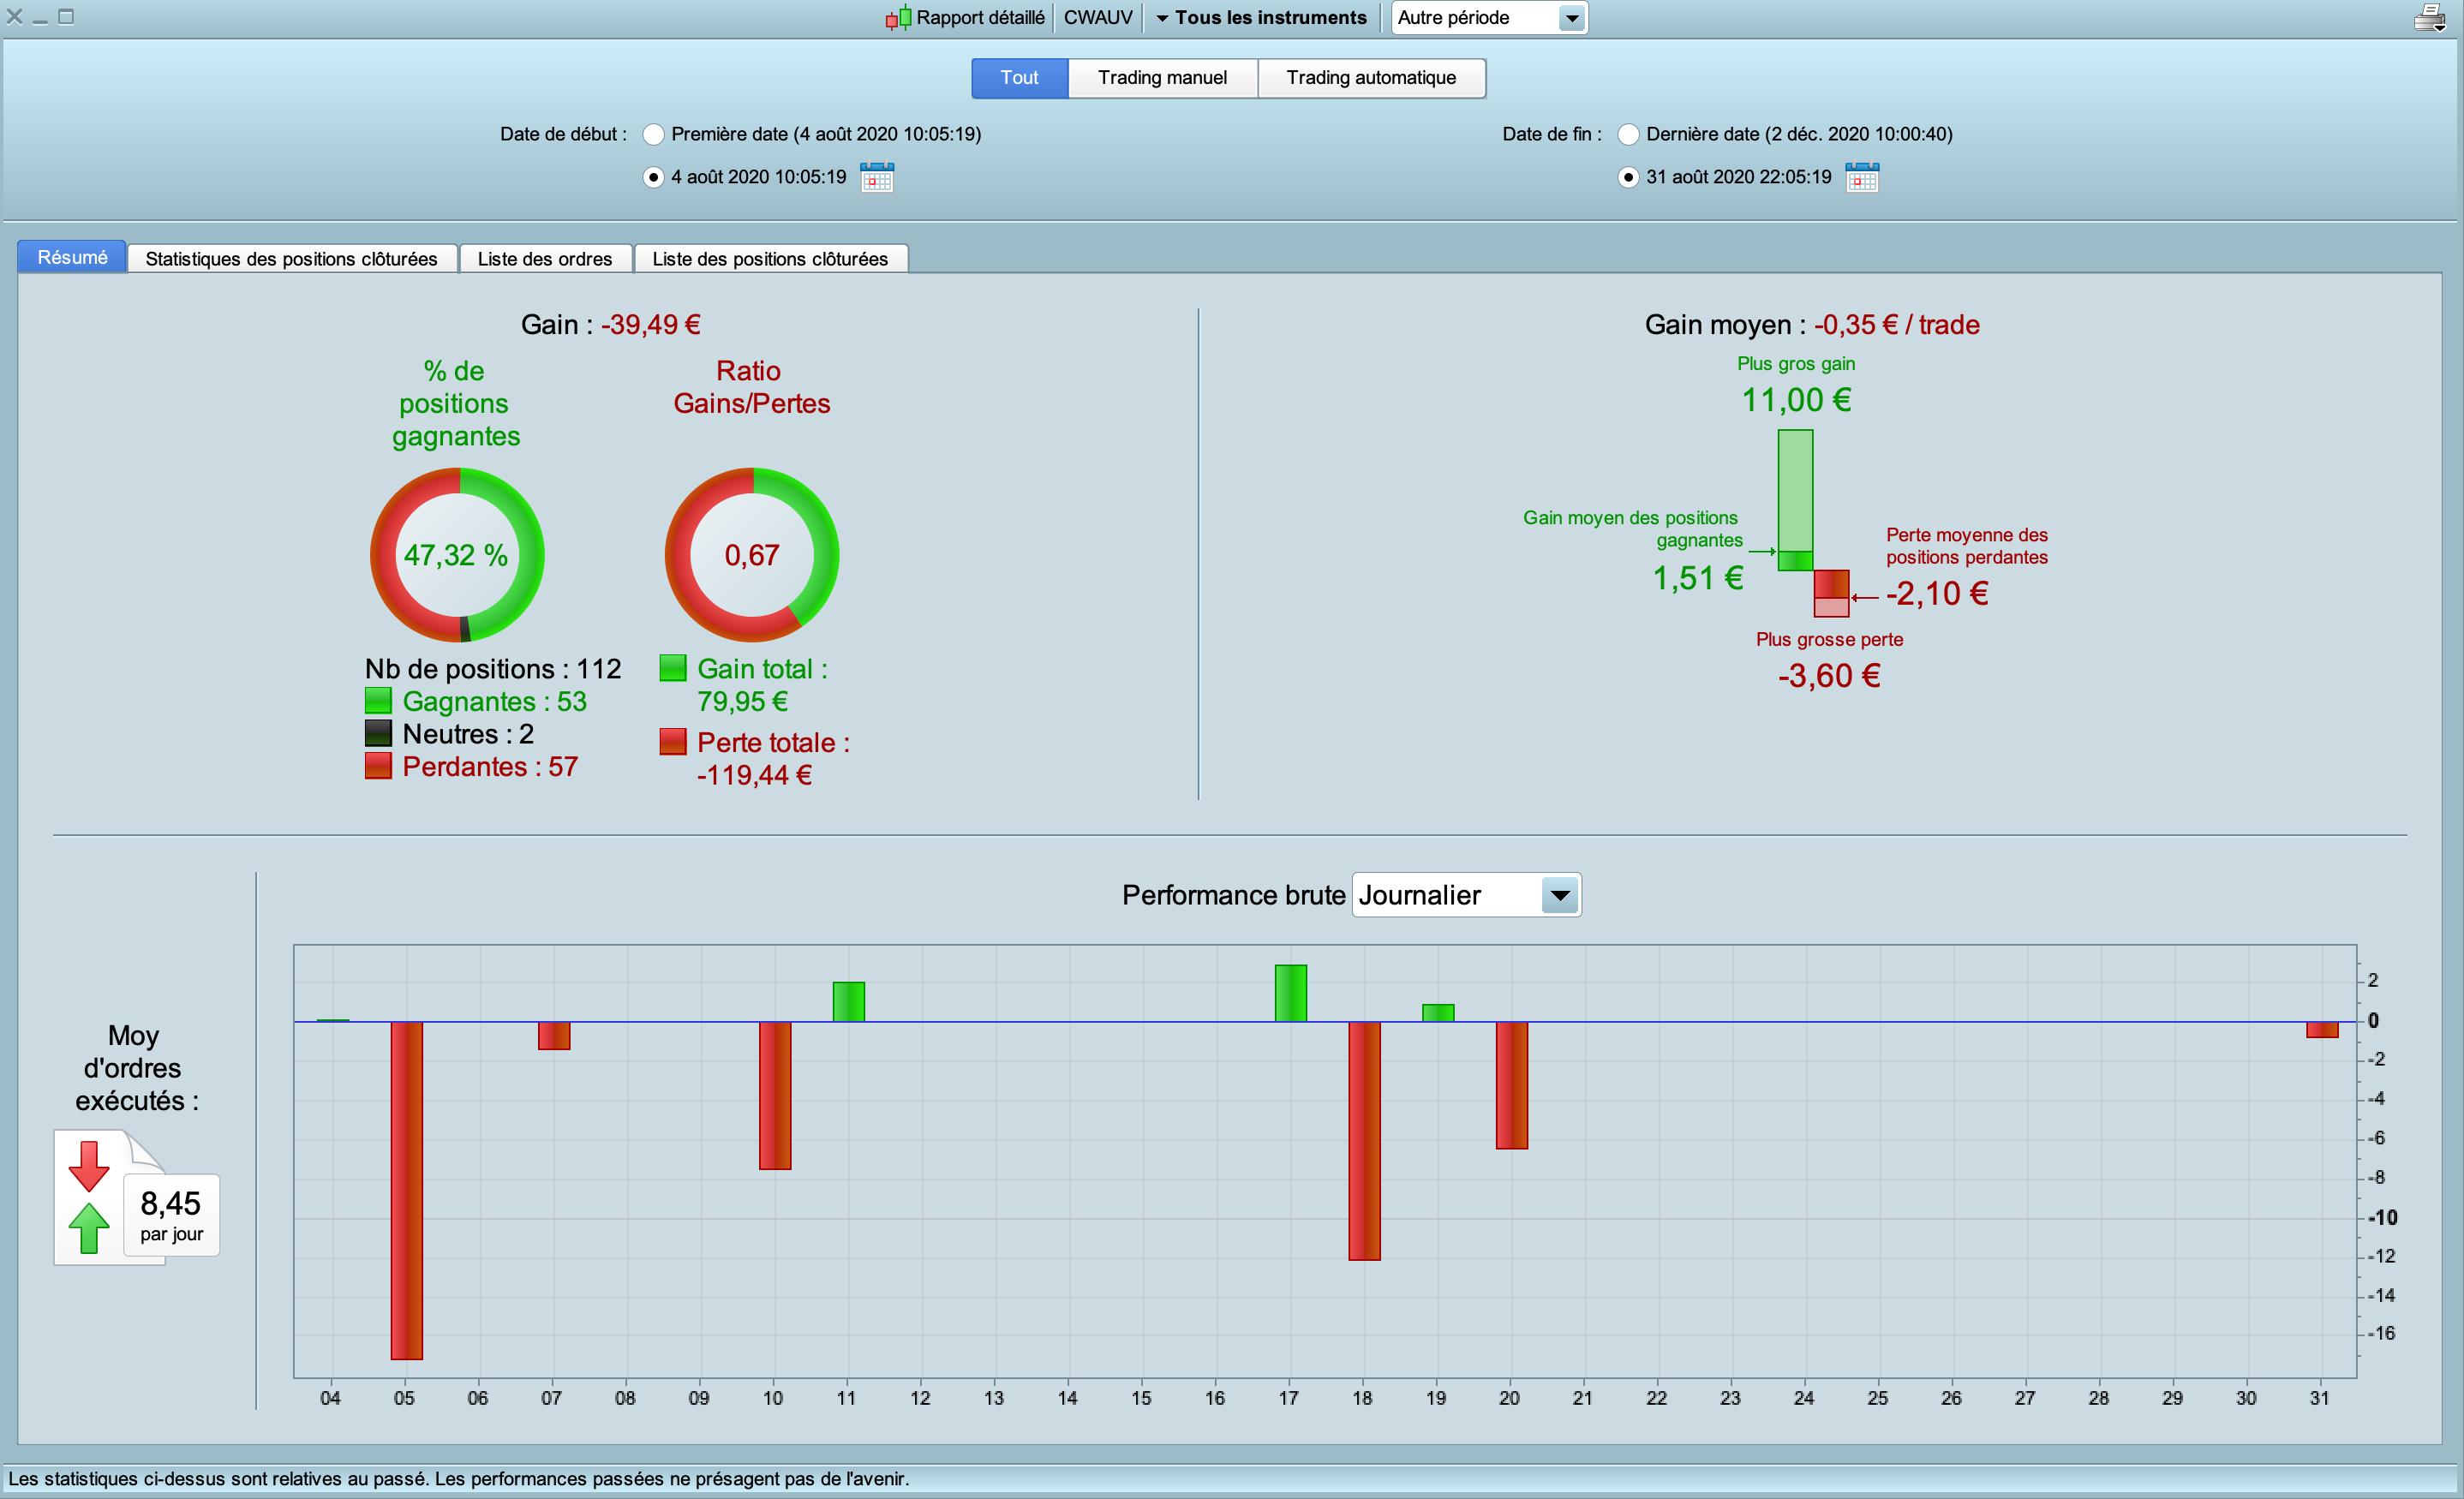Open the start date calendar picker

click(x=876, y=178)
